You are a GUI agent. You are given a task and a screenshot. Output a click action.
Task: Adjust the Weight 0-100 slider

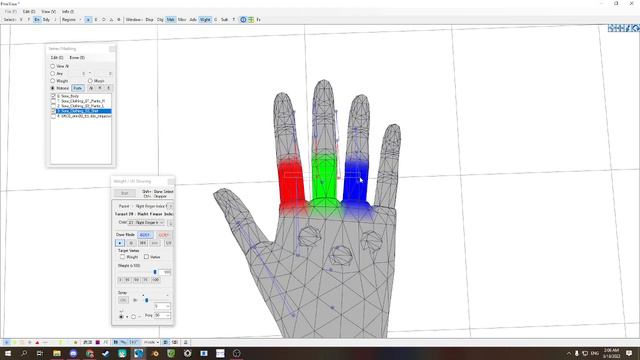155,272
